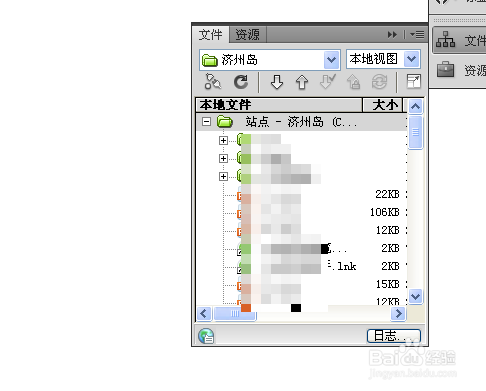Image resolution: width=486 pixels, height=391 pixels.
Task: Click the Synchronize icon
Action: click(x=379, y=82)
